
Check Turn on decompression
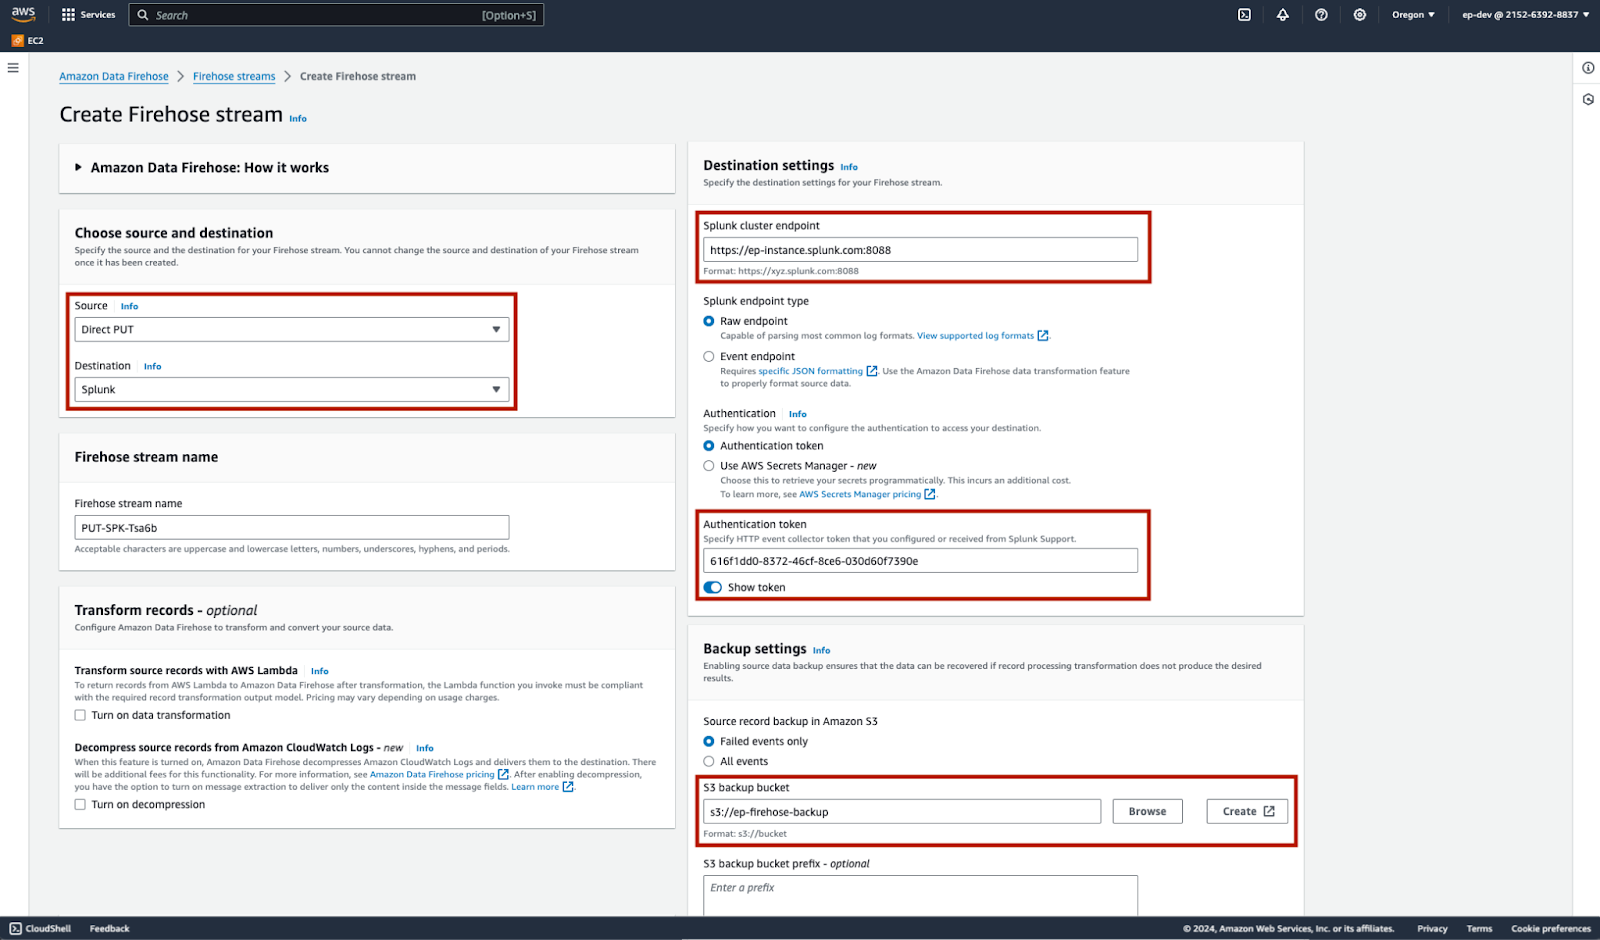click(80, 805)
